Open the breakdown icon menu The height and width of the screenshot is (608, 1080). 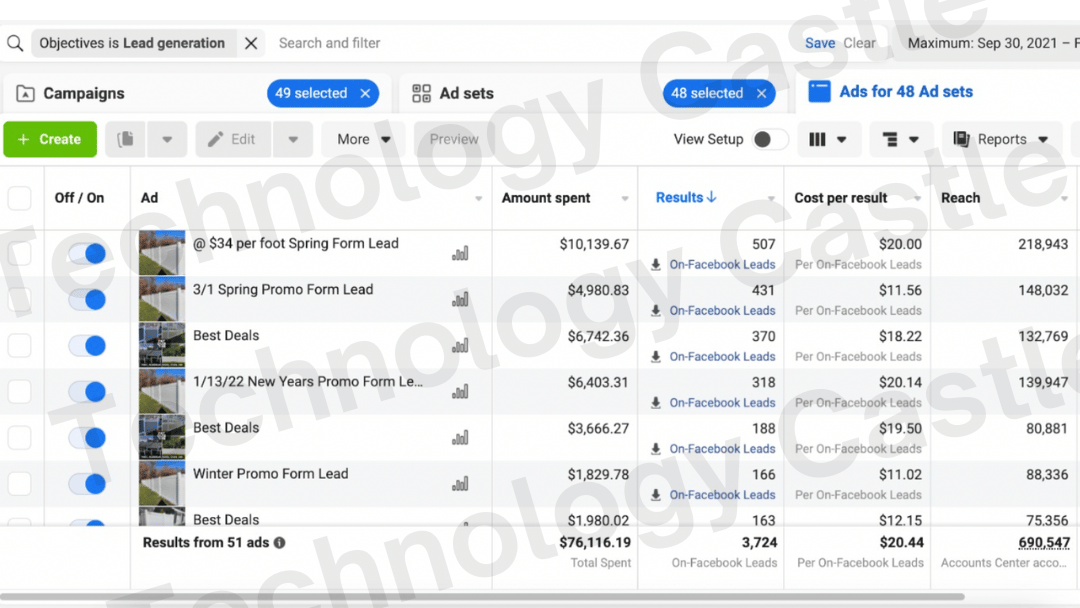[901, 140]
